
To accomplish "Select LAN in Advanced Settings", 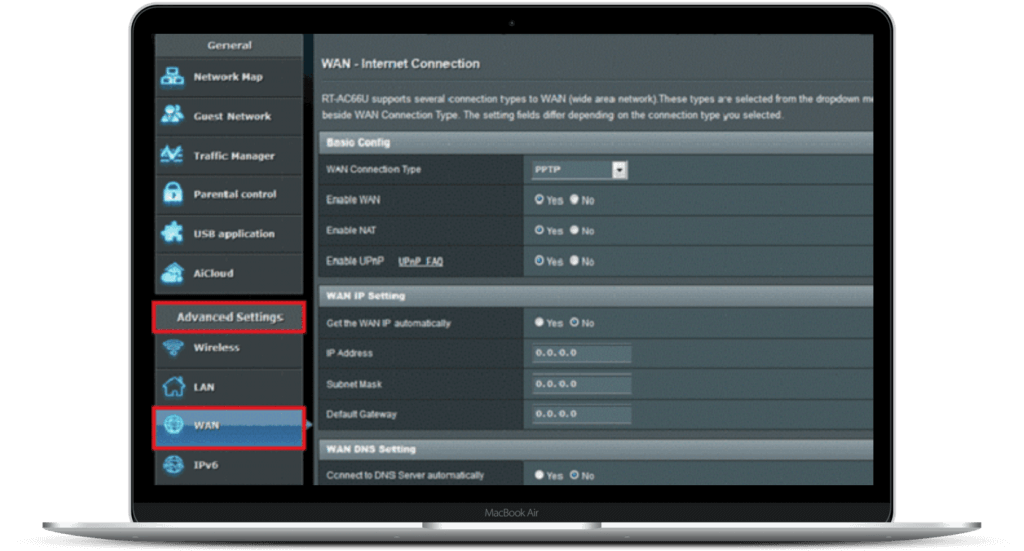I will click(x=229, y=387).
